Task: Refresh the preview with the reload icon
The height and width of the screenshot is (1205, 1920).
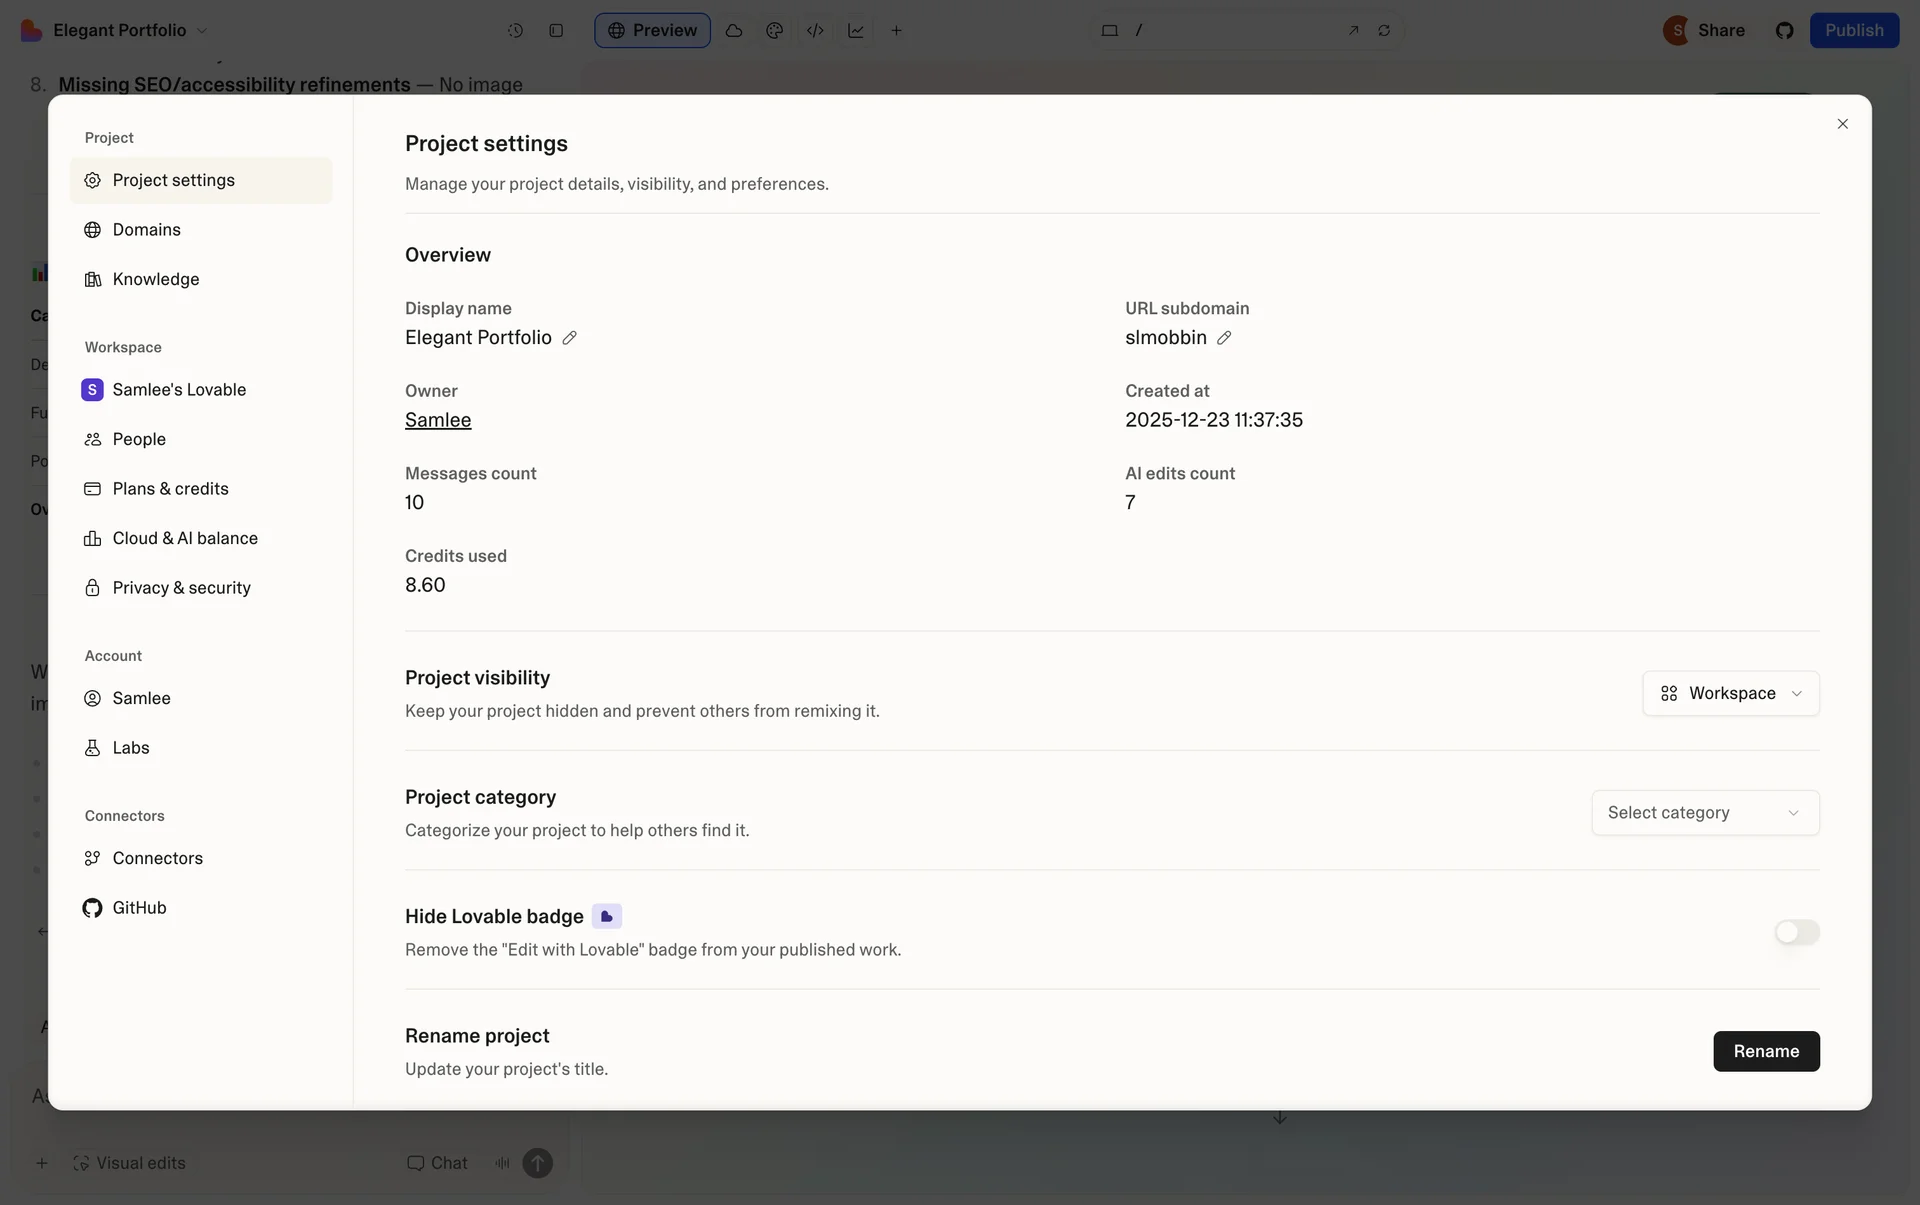Action: 1384,30
